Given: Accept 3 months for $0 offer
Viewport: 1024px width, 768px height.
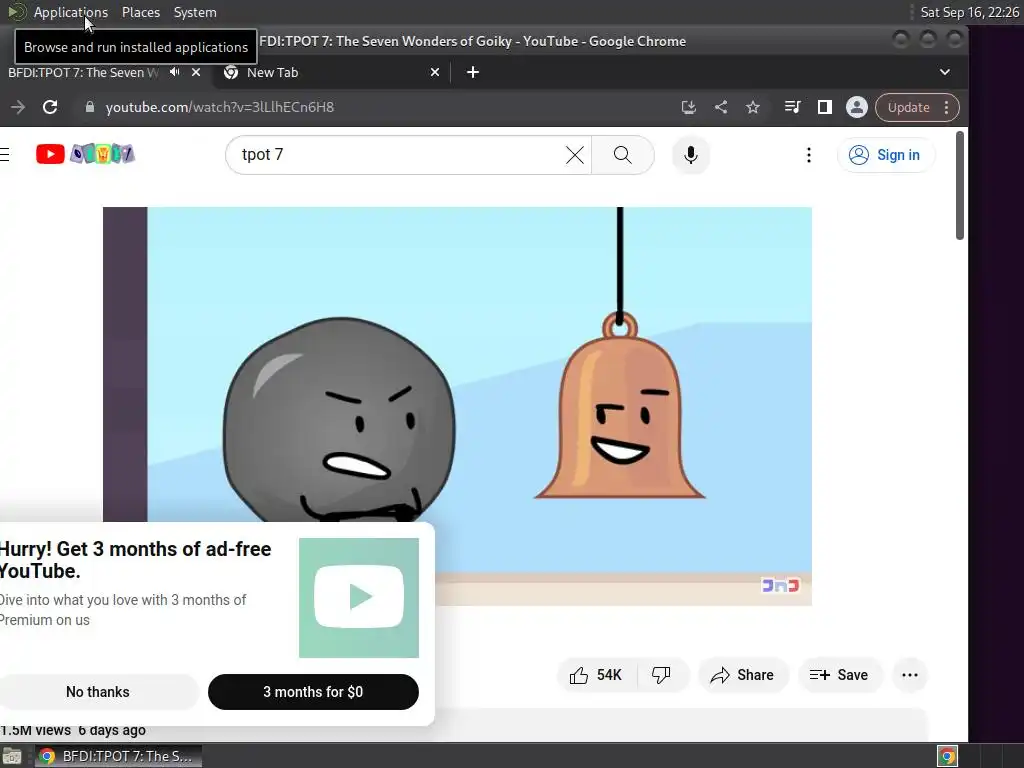Looking at the screenshot, I should (x=313, y=692).
